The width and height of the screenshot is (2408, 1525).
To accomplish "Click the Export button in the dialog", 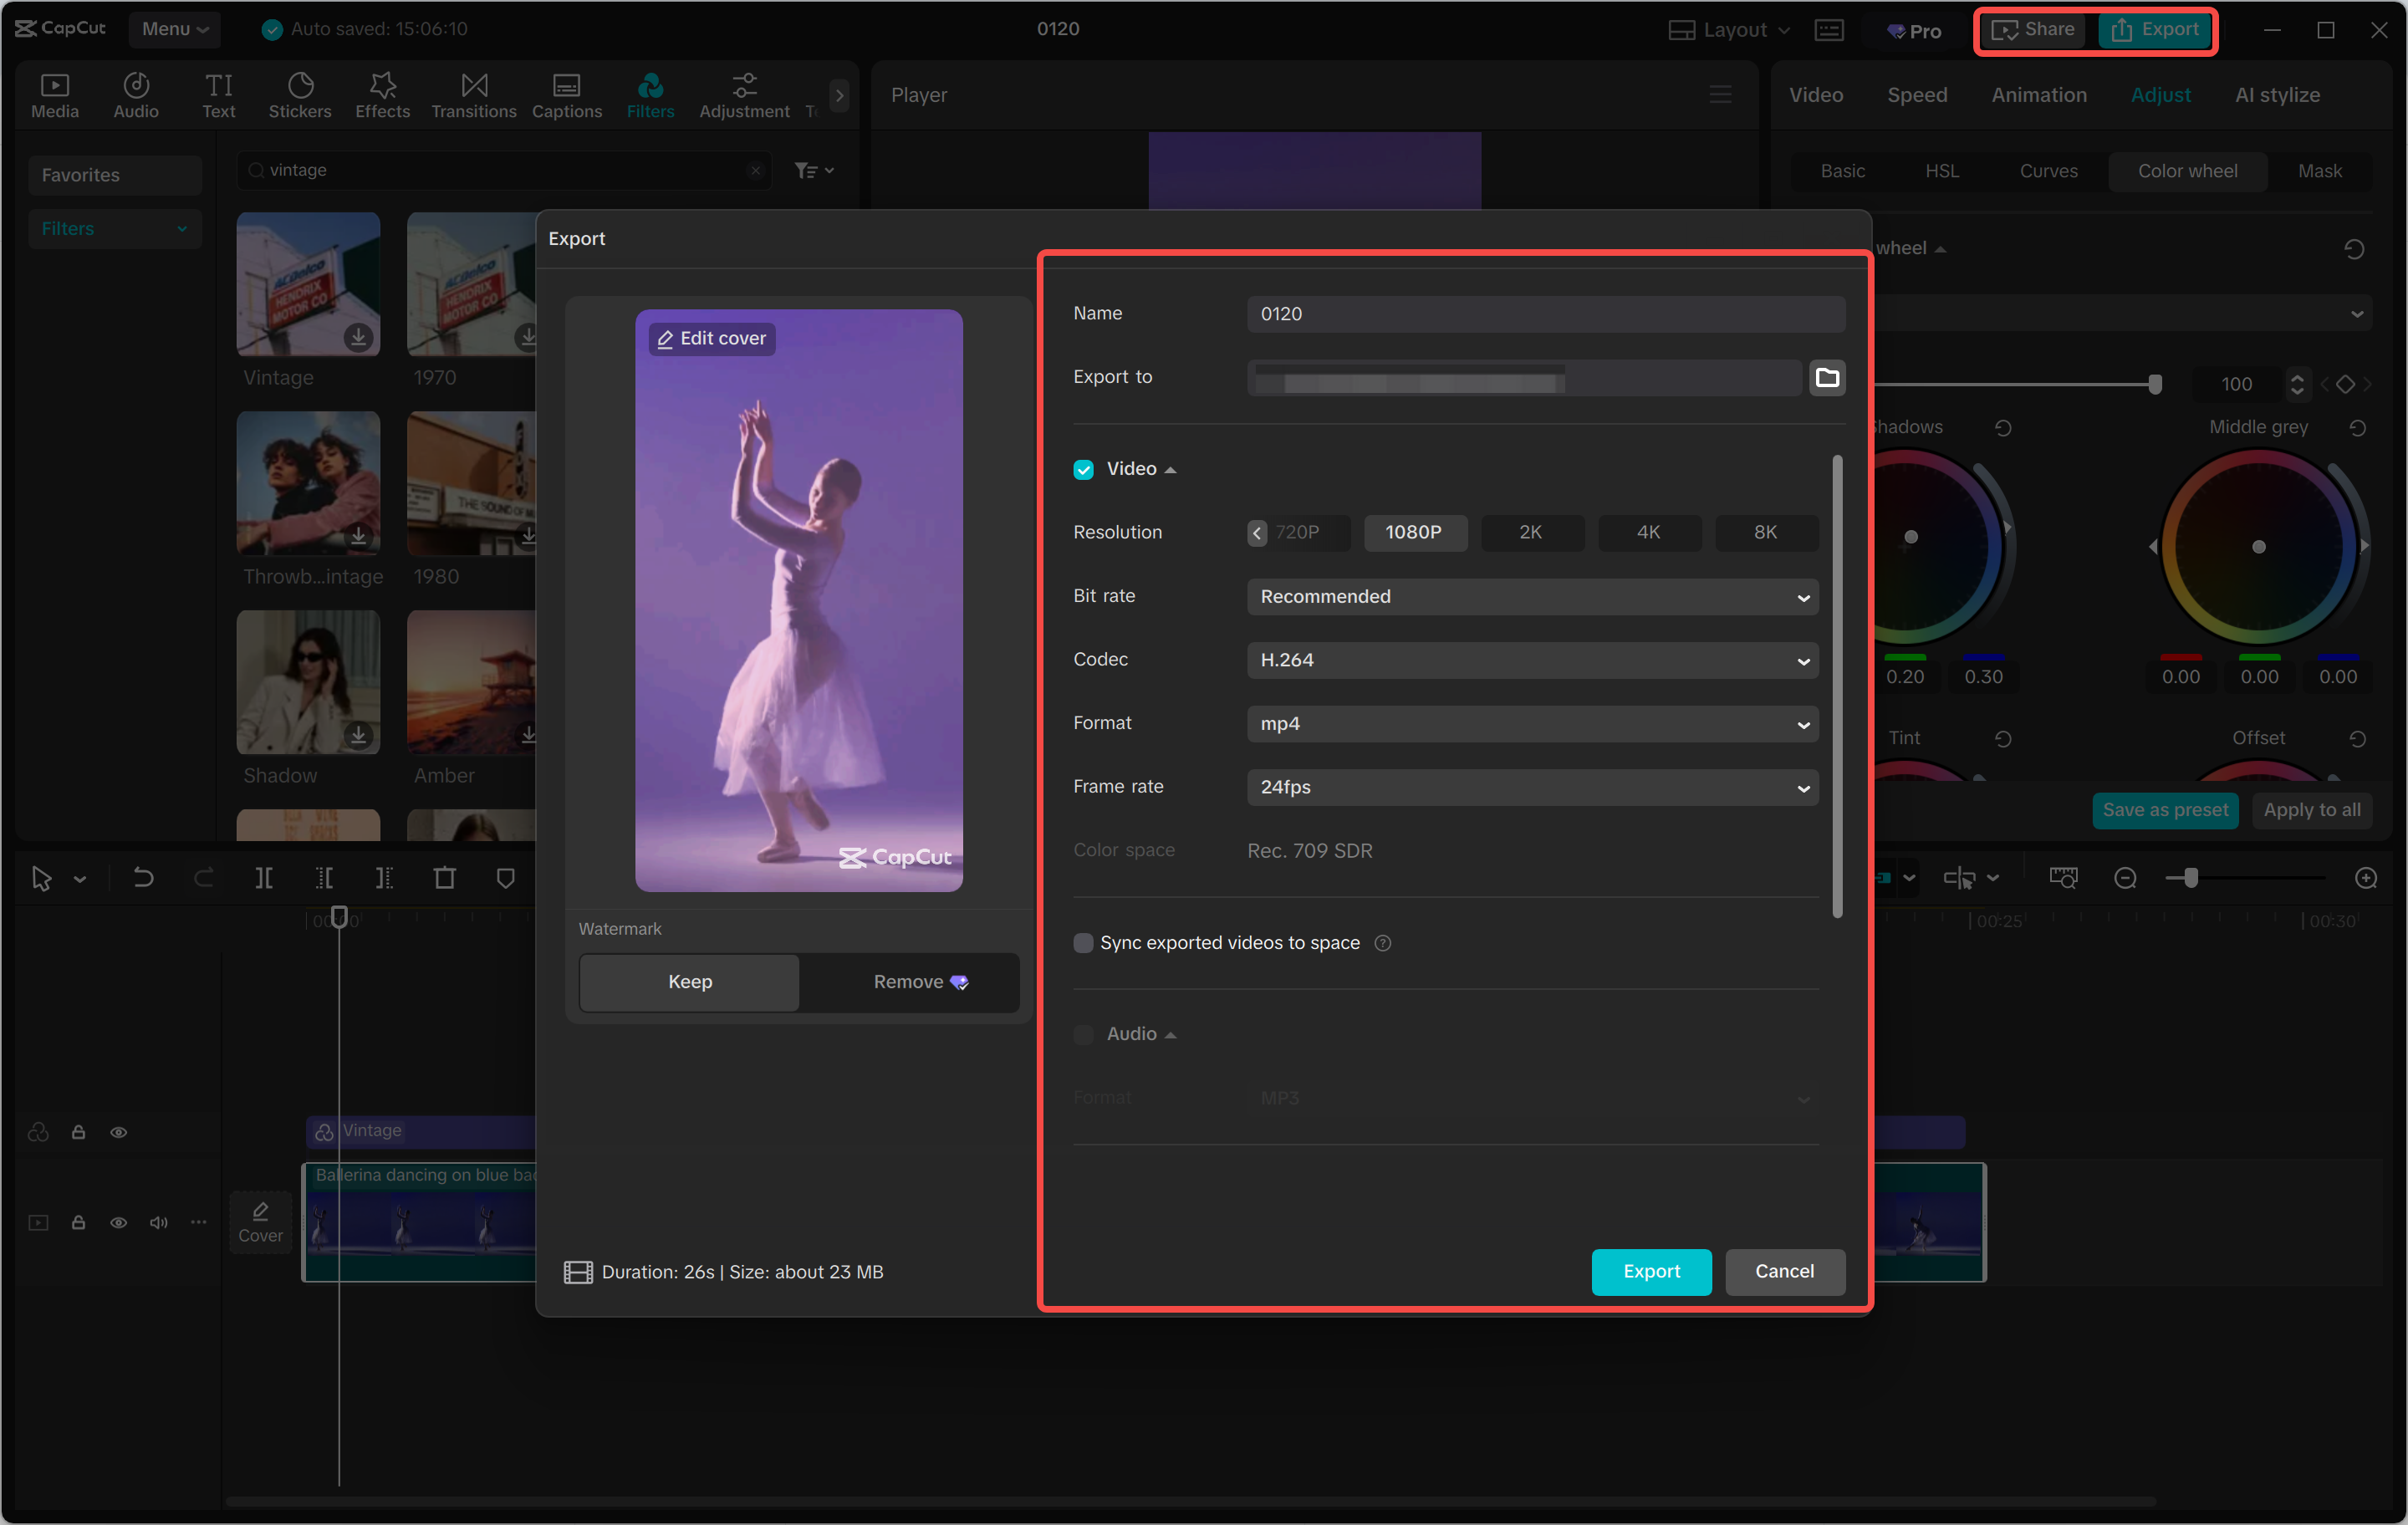I will pos(1651,1272).
